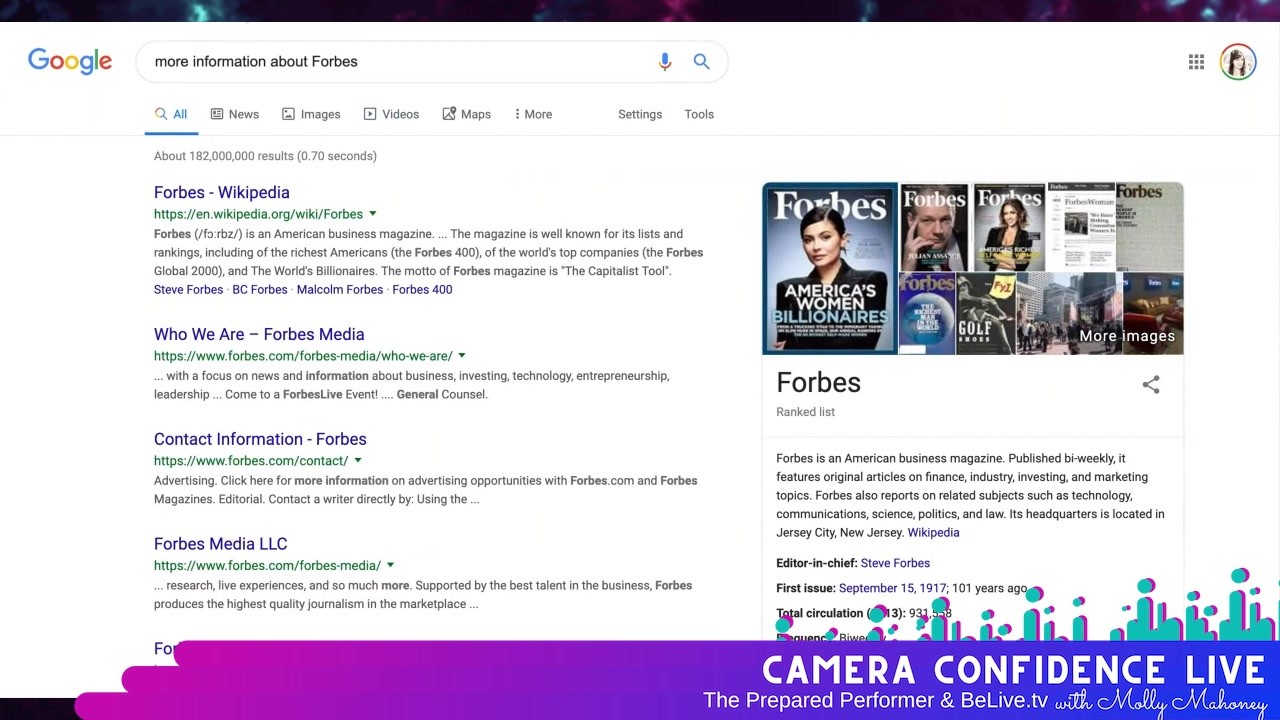Expand the Wikipedia result URL dropdown arrow

pos(373,213)
